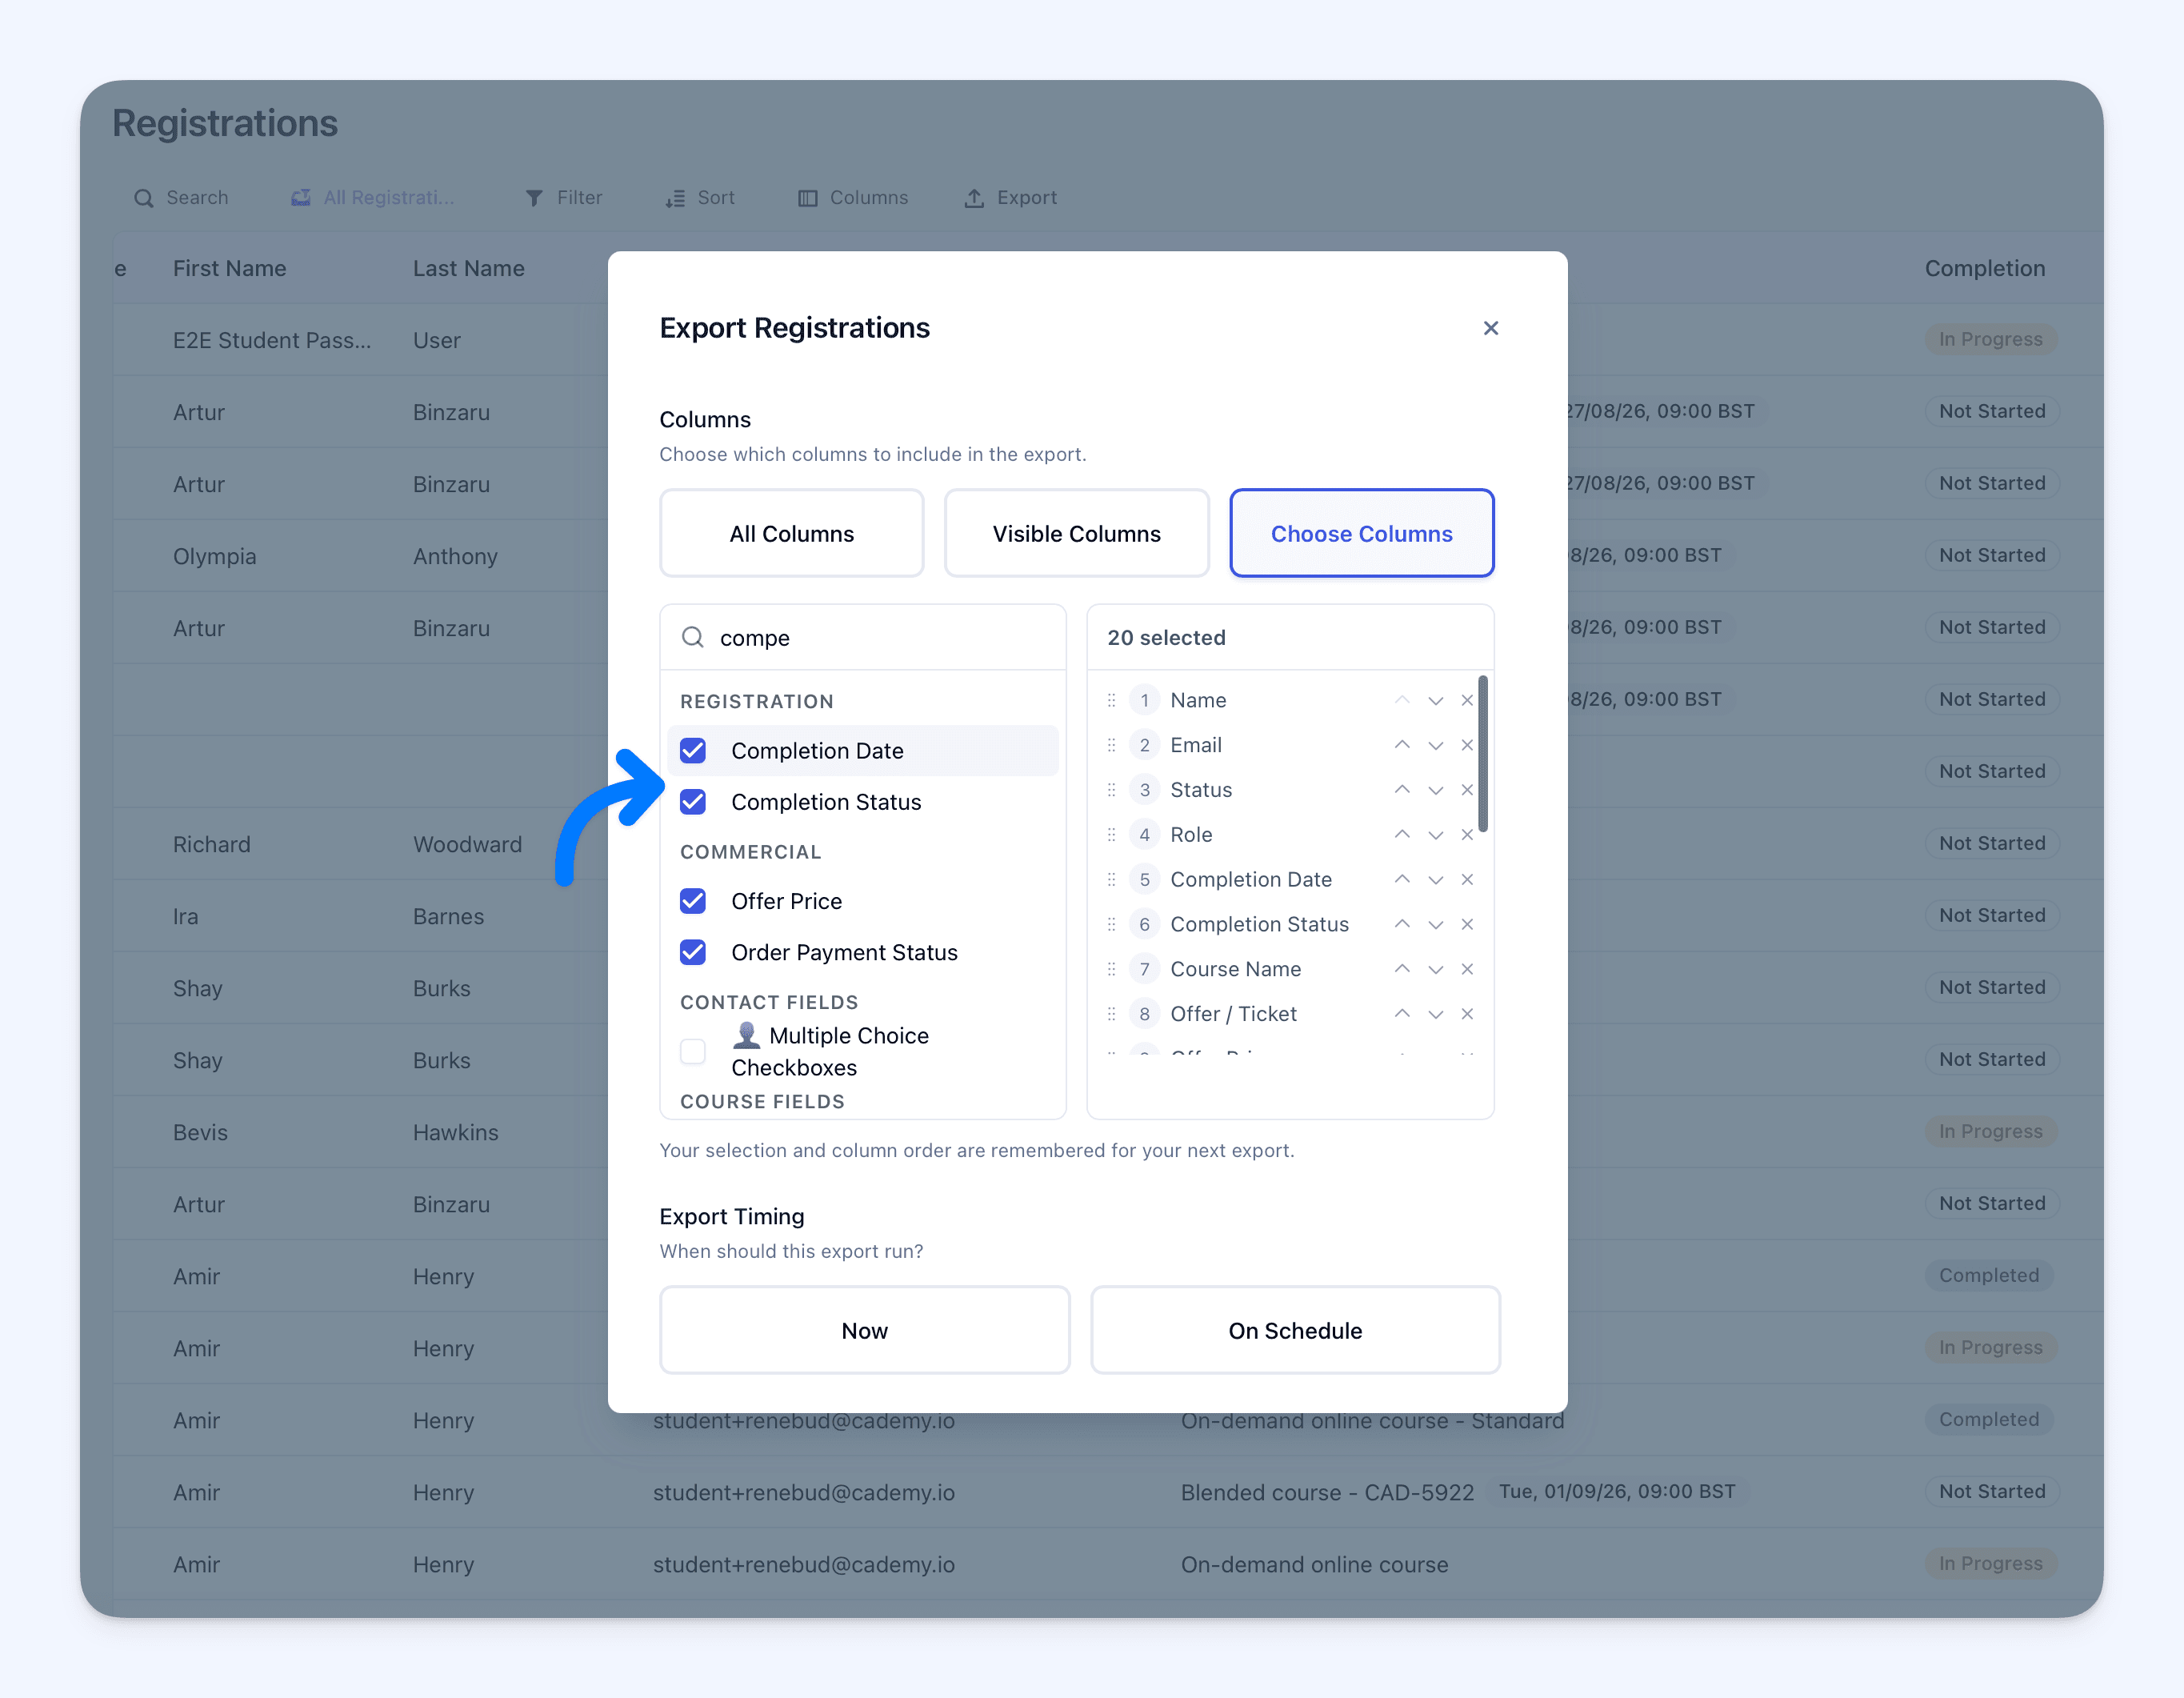Image resolution: width=2184 pixels, height=1698 pixels.
Task: Uncheck the Offer Price checkbox
Action: (693, 901)
